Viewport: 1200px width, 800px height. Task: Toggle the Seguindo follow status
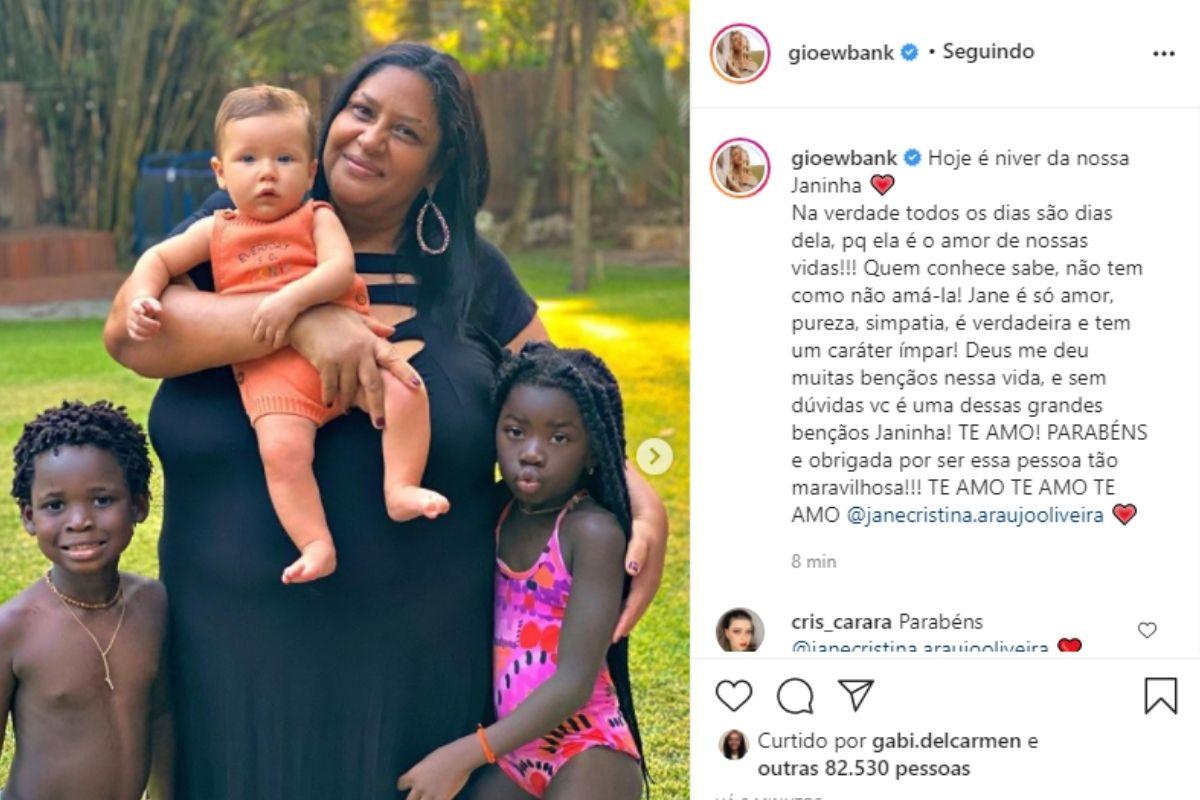click(x=988, y=52)
